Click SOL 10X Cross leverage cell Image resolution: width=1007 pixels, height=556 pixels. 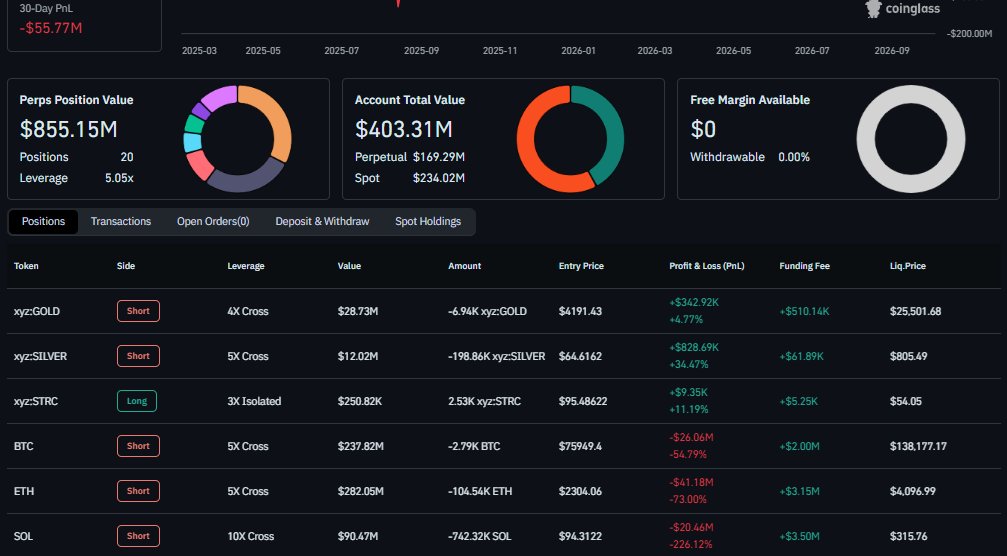coord(250,536)
